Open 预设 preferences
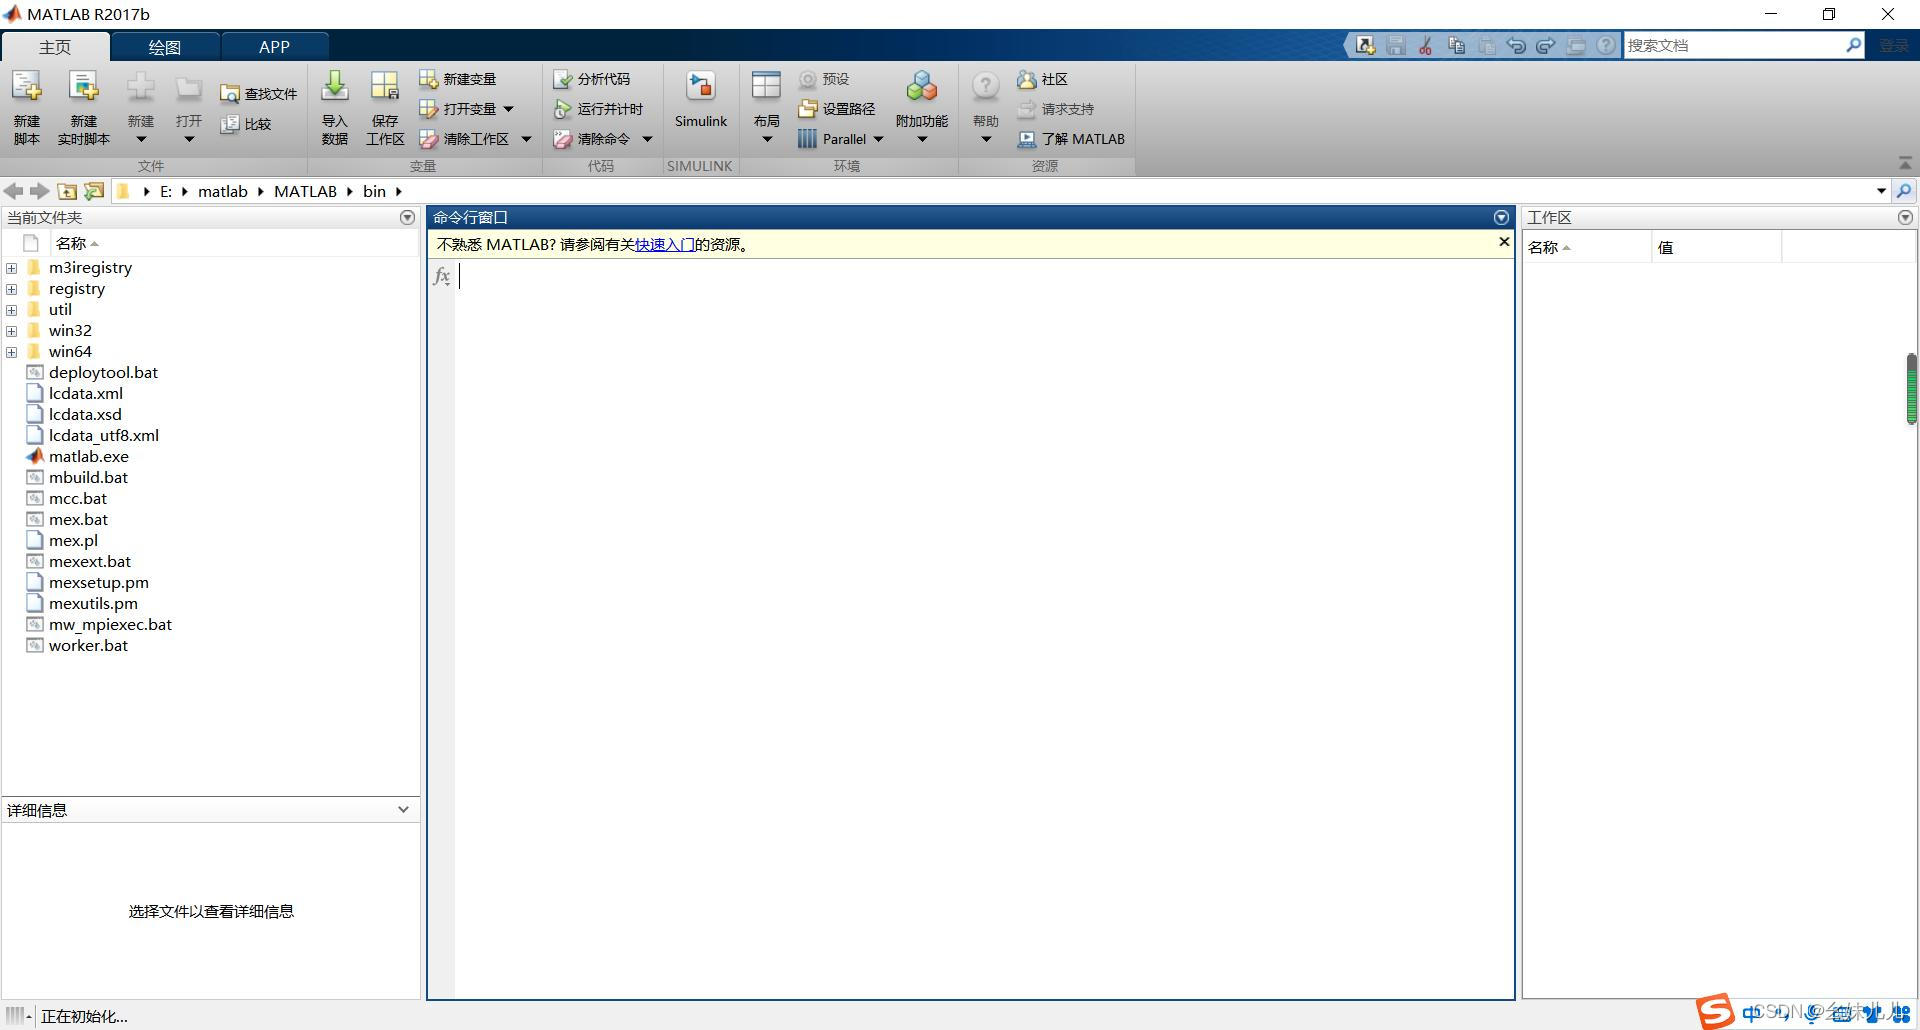 click(x=825, y=79)
